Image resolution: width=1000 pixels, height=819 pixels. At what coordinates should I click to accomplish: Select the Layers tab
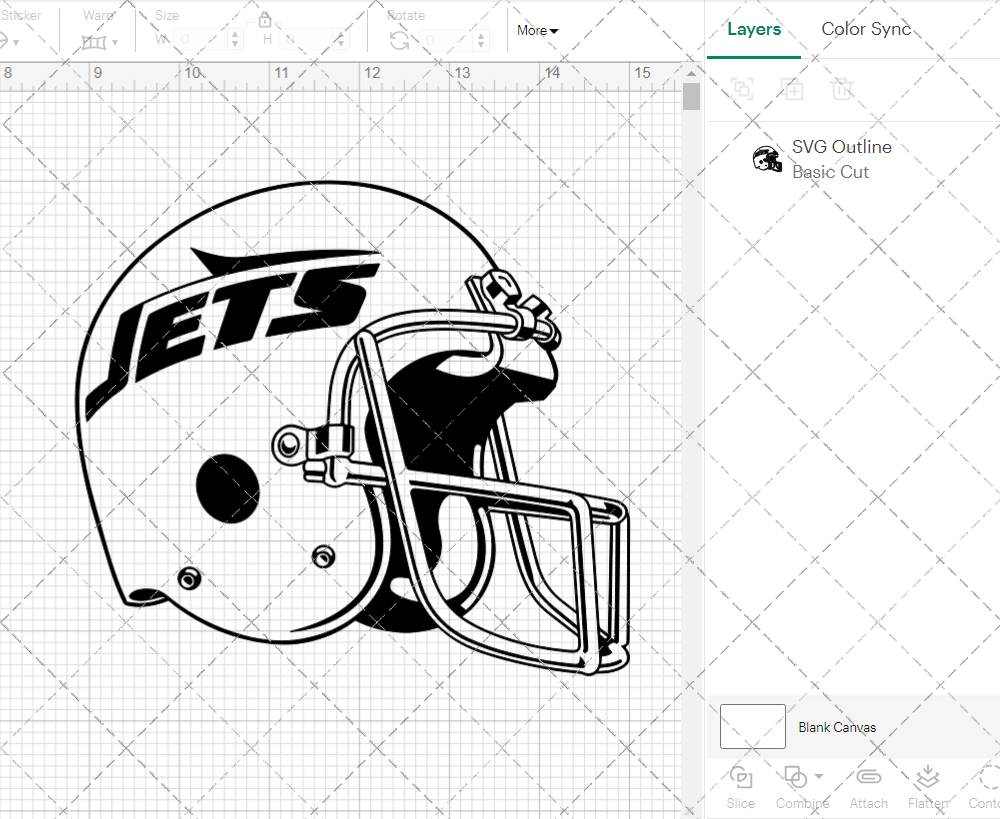tap(754, 29)
